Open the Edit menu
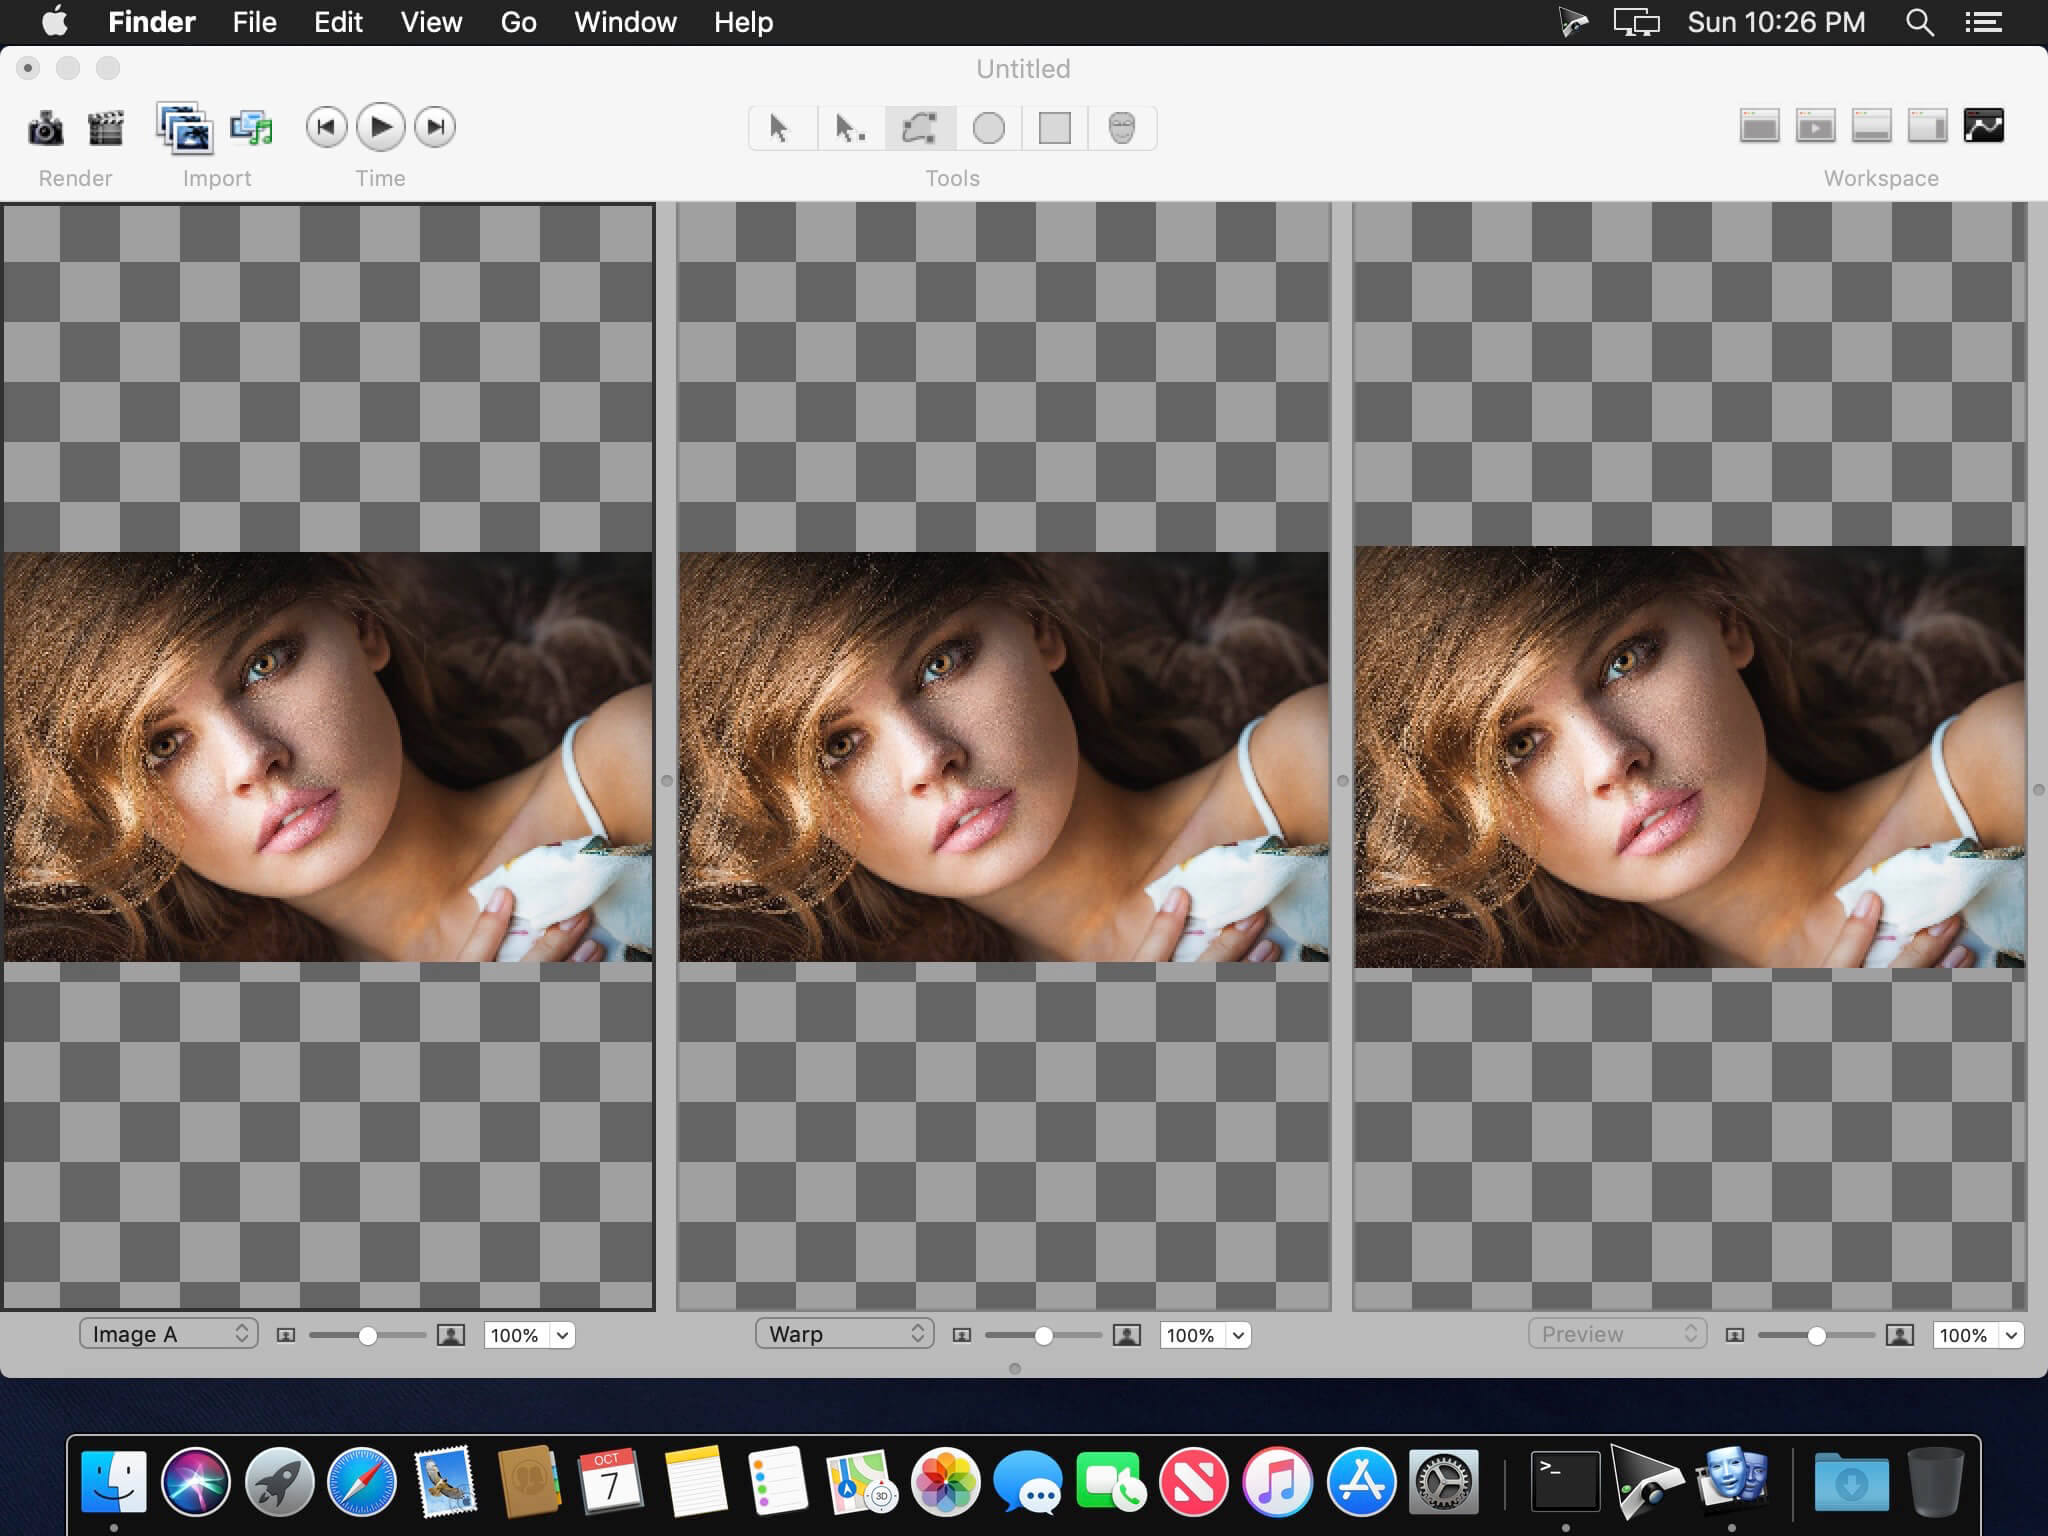This screenshot has height=1536, width=2048. pyautogui.click(x=338, y=22)
